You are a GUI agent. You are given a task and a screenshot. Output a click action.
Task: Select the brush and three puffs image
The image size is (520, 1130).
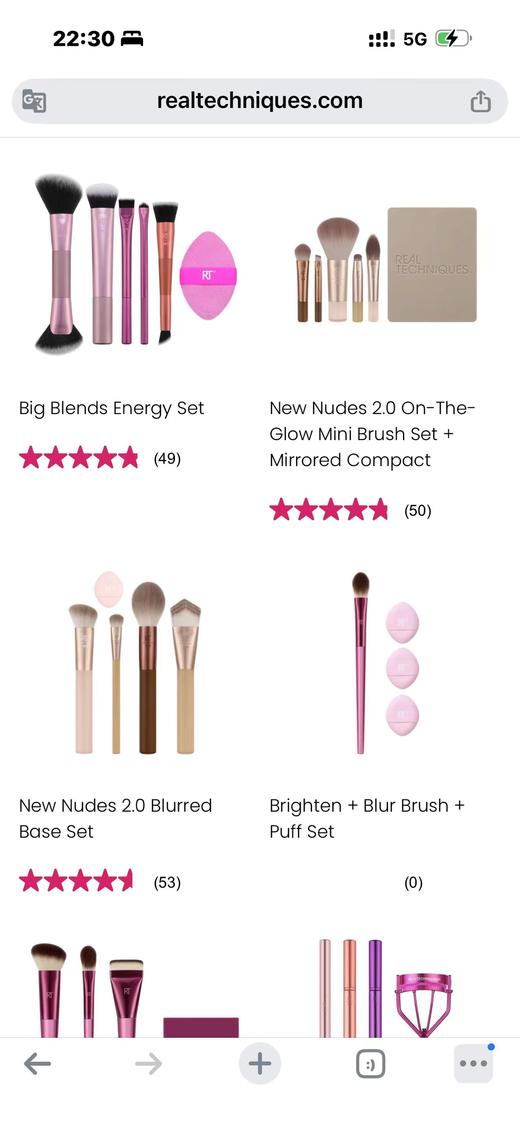385,663
